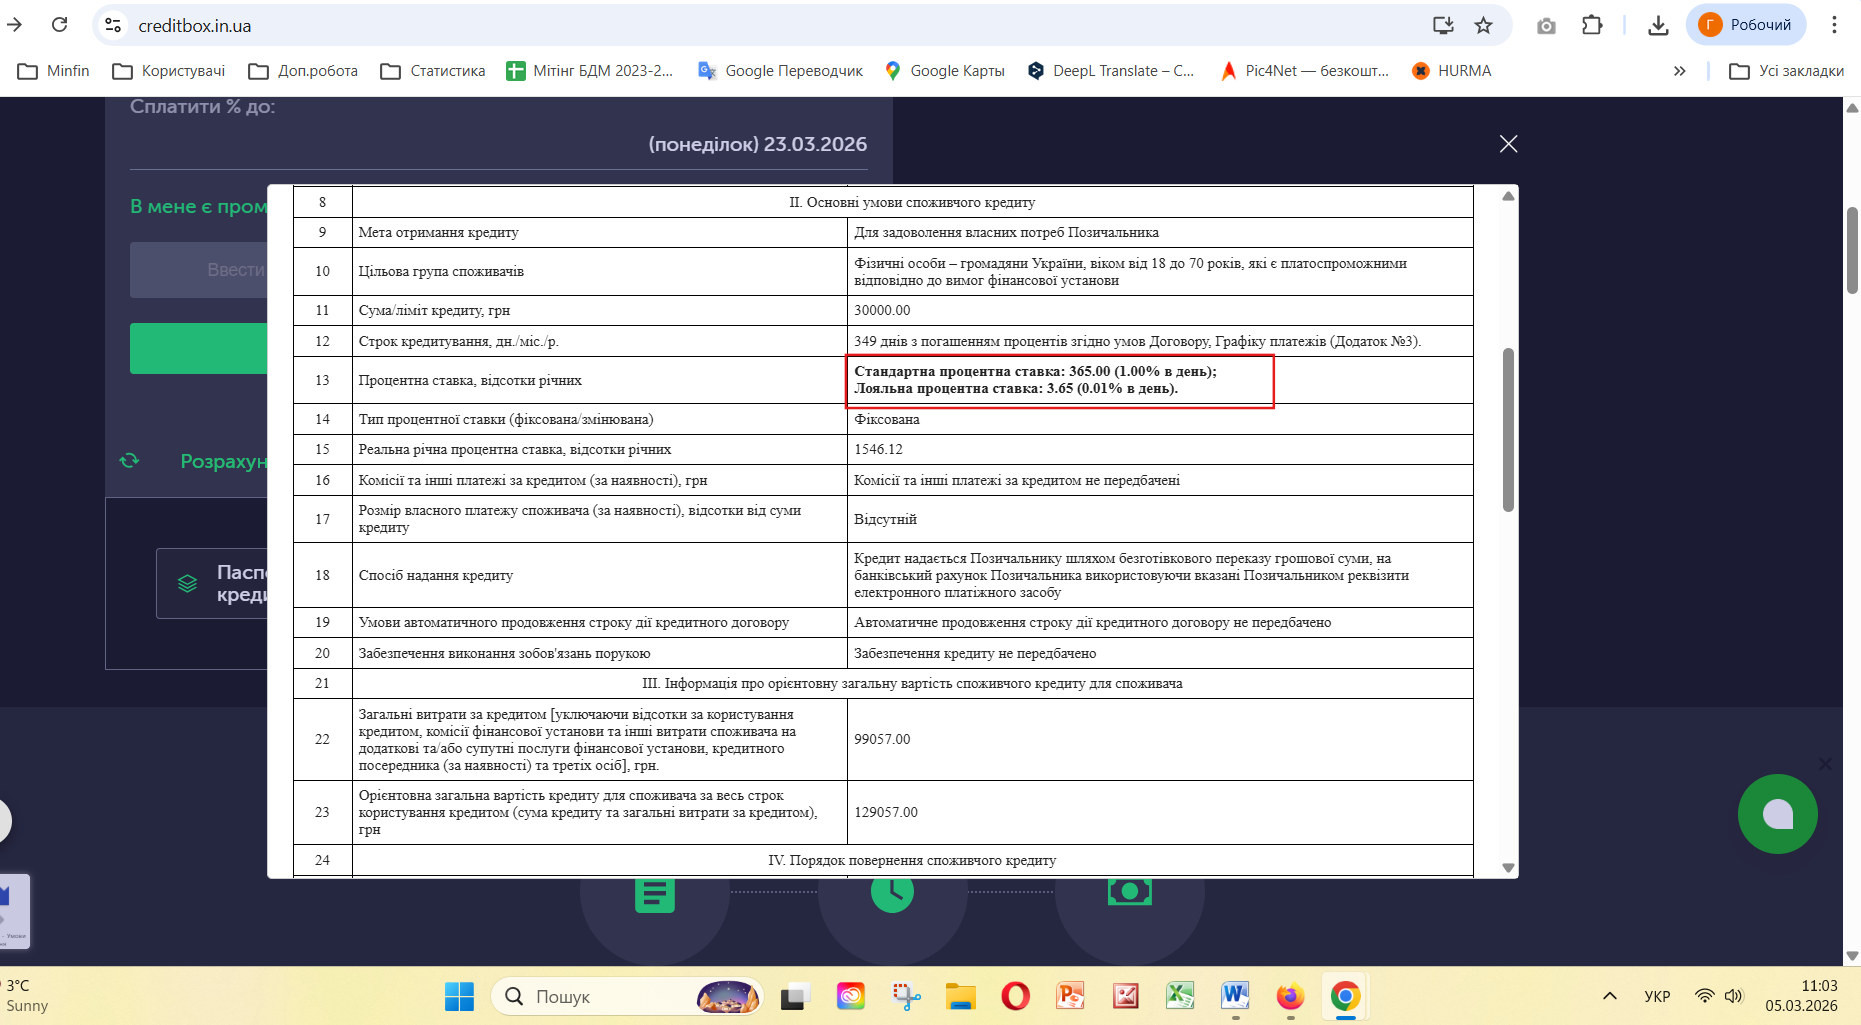Switch to Firefox on the taskbar

(1290, 996)
